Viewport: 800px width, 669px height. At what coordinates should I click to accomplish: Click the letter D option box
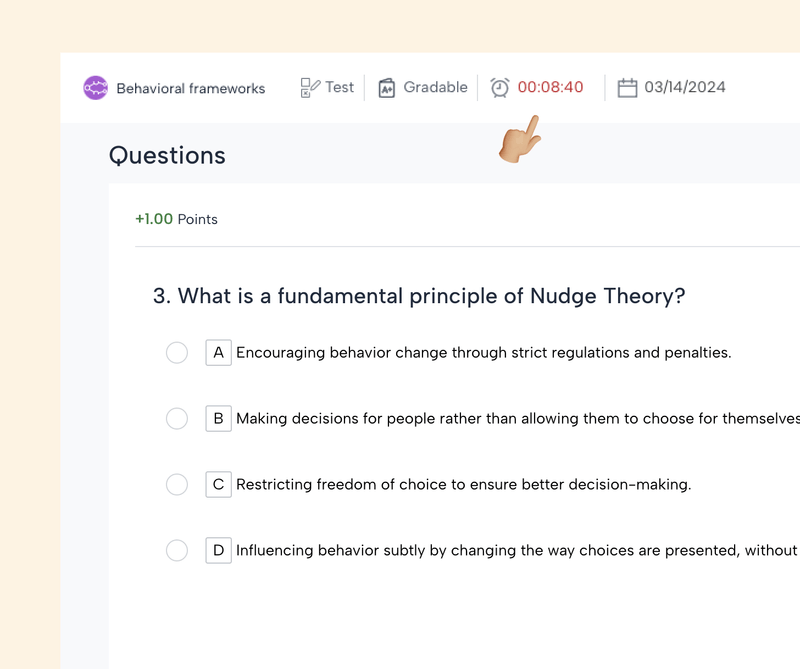(x=218, y=550)
